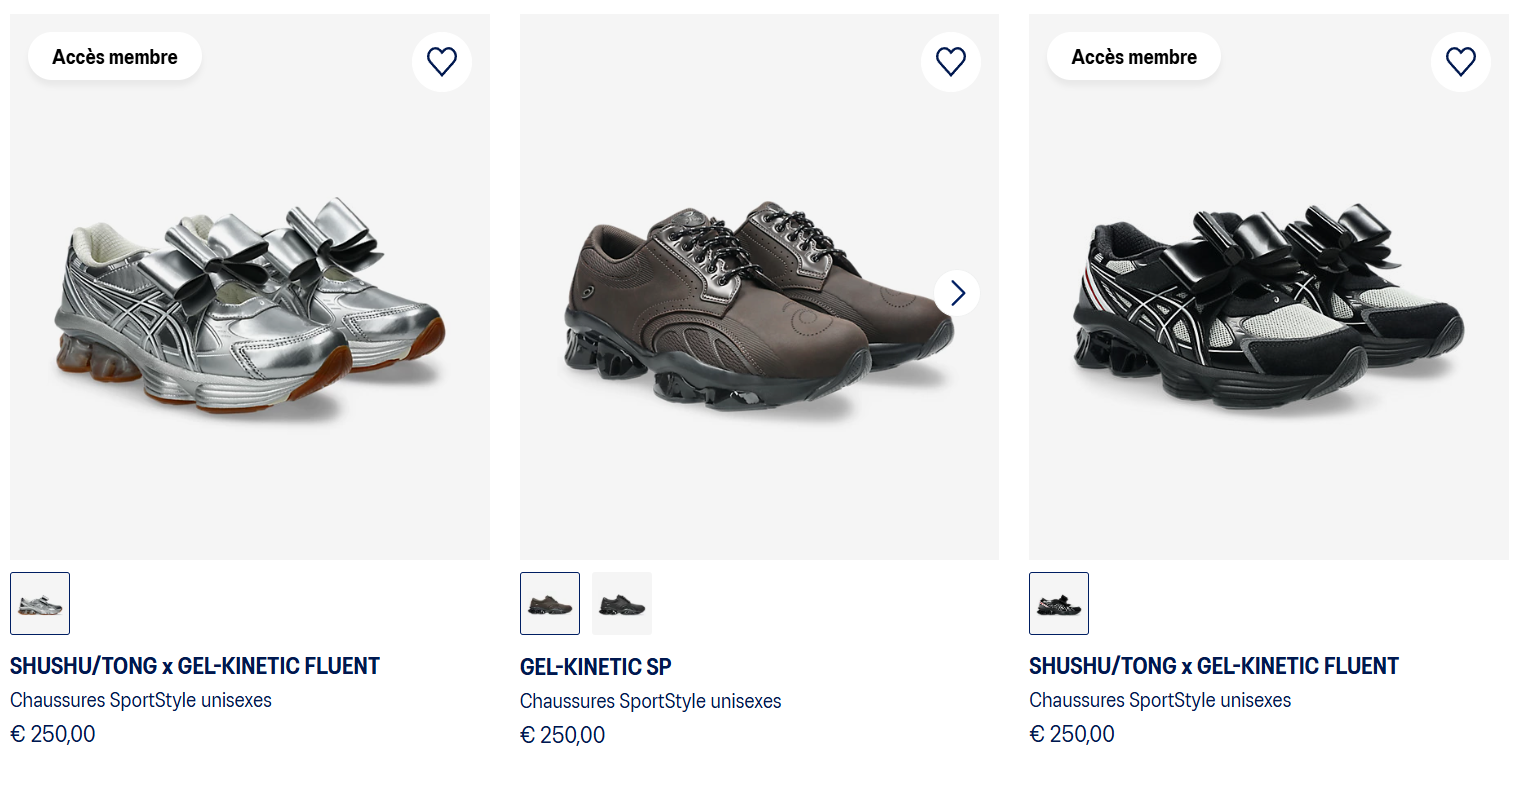Open black SHUSHU/TONG x GEL-KINETIC FLUENT title link
The height and width of the screenshot is (789, 1540).
(x=1214, y=666)
